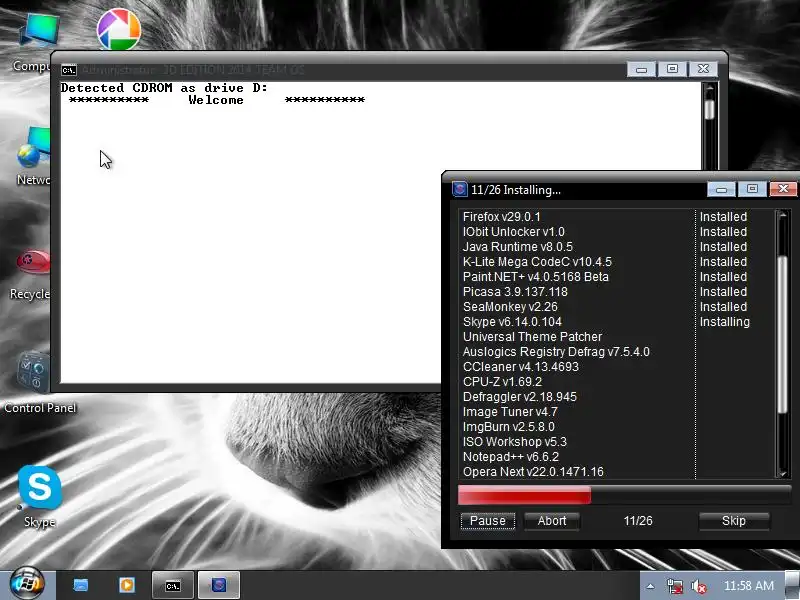Minimize the installer window
Viewport: 800px width, 600px height.
pos(721,189)
